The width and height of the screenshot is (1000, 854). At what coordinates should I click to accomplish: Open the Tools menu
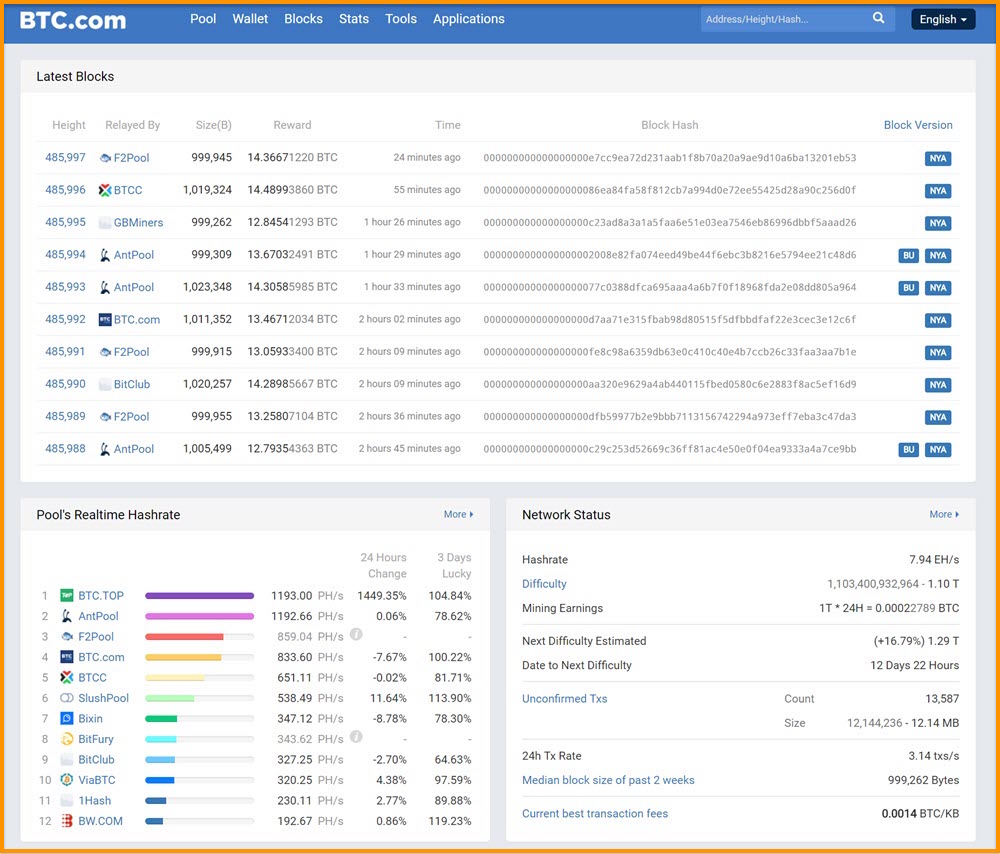pos(401,19)
